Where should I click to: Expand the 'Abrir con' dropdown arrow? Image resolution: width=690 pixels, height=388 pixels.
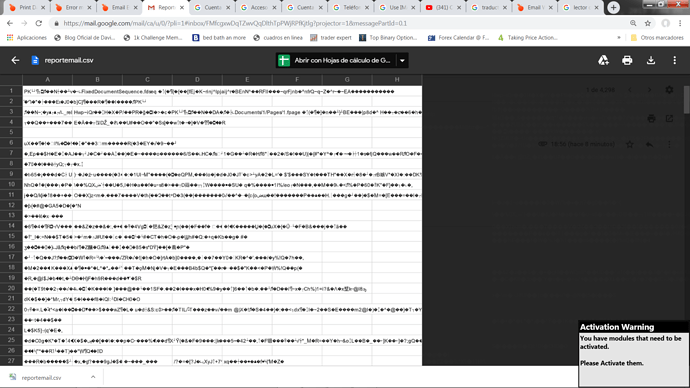(402, 60)
